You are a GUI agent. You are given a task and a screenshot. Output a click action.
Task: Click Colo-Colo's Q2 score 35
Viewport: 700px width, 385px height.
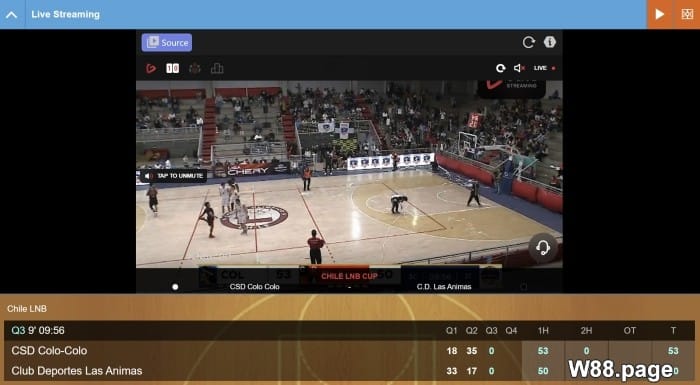[x=471, y=351]
